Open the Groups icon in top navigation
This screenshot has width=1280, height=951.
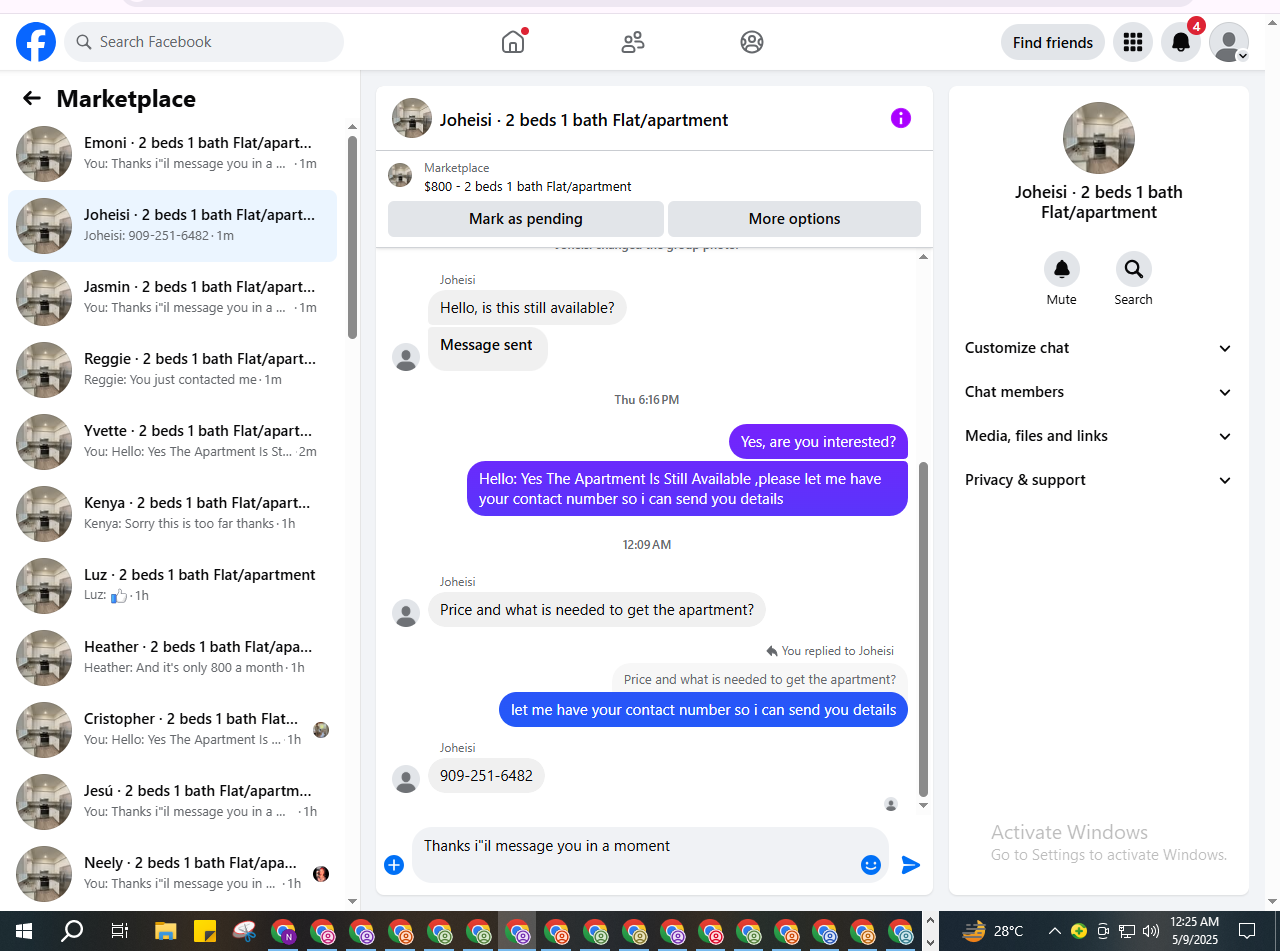[752, 42]
